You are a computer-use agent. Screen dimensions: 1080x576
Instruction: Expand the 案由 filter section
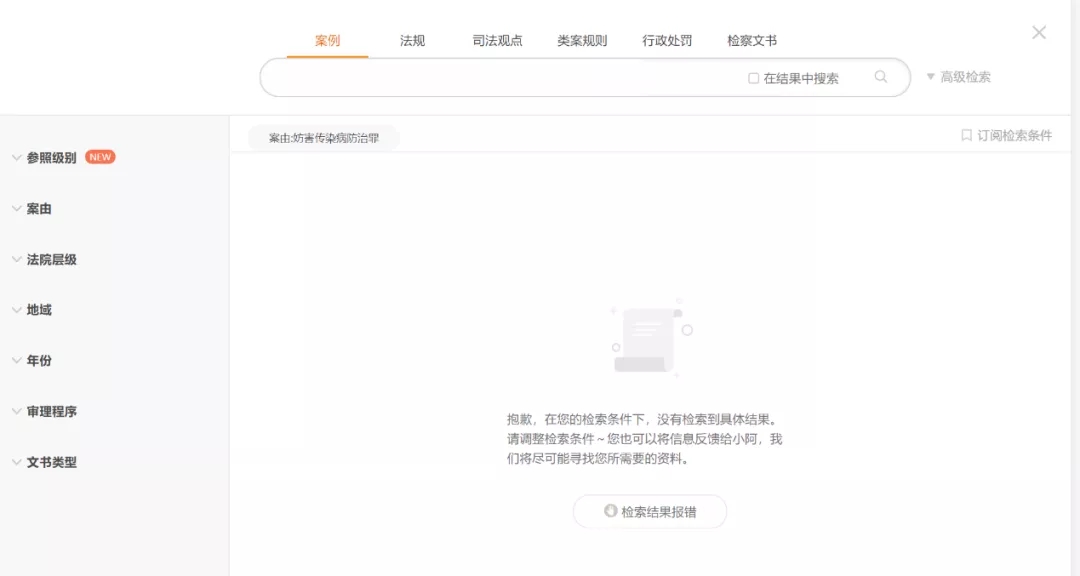(x=38, y=209)
